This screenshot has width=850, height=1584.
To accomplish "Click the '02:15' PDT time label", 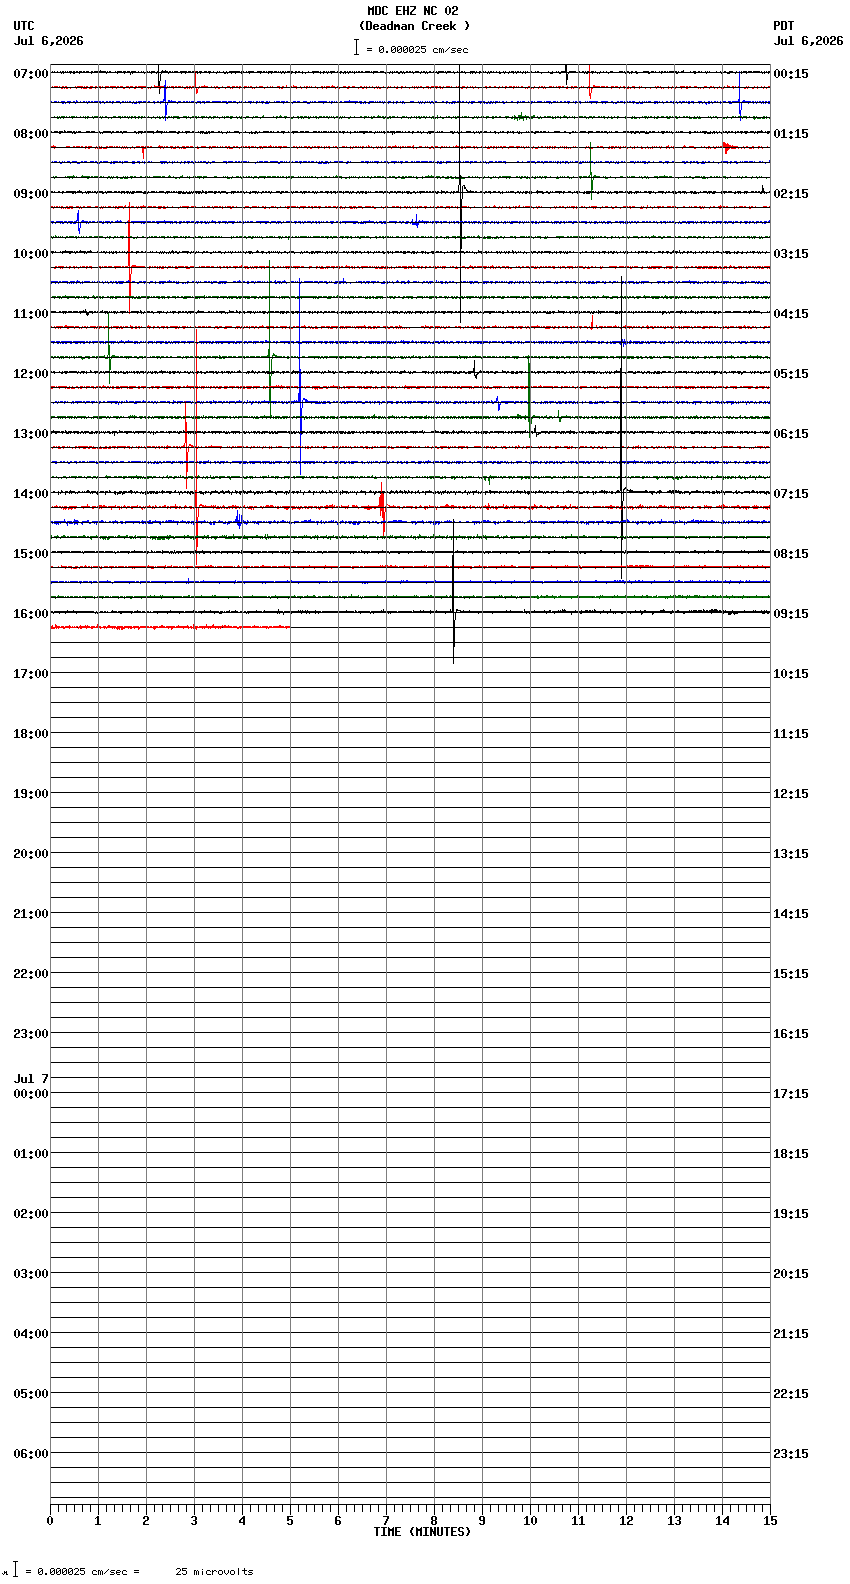I will [x=791, y=194].
